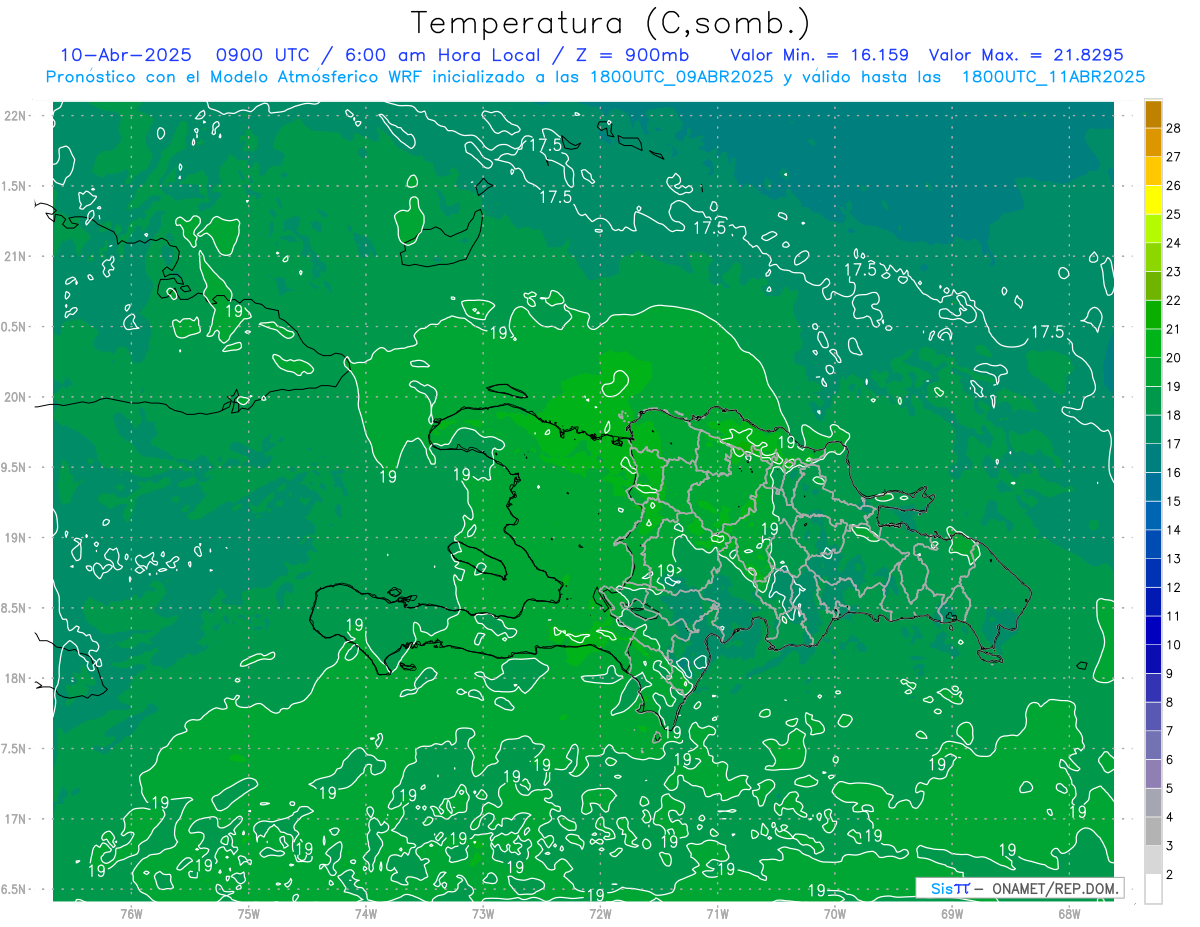Click the "8" label on the color scale

coord(1170,702)
